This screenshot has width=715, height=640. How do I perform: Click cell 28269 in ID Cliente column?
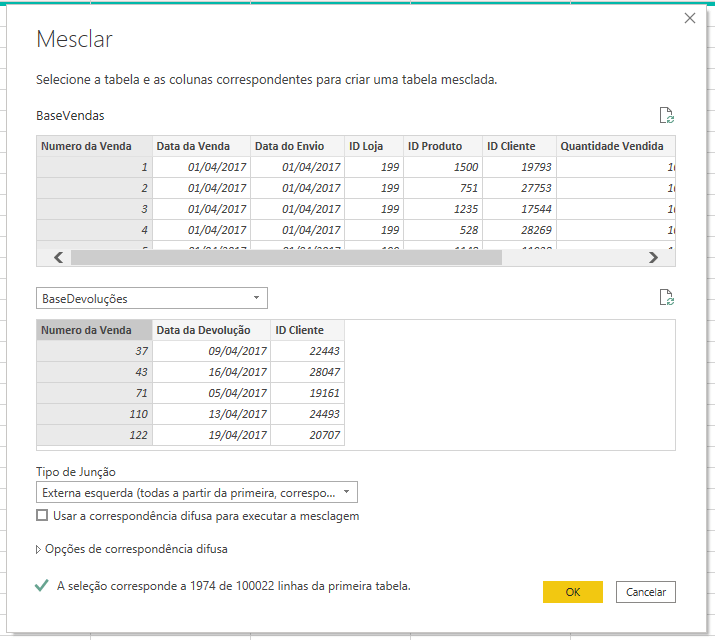click(520, 230)
